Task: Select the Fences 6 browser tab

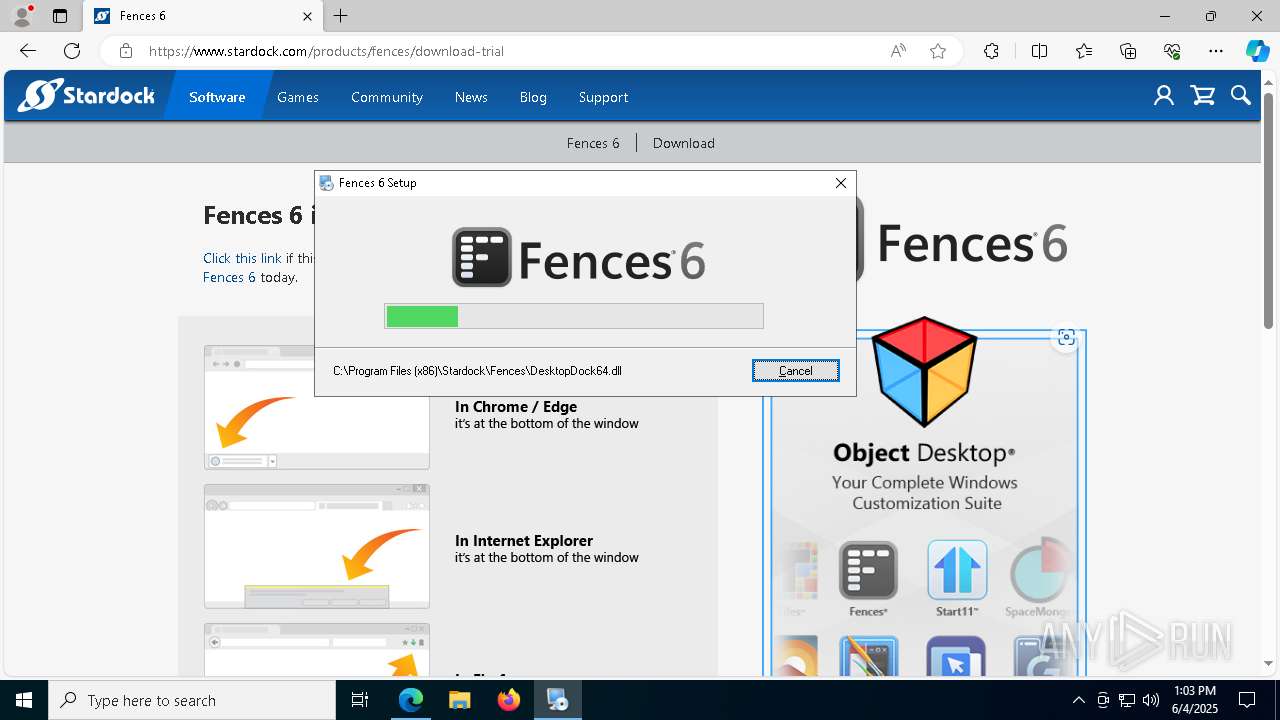Action: click(202, 16)
